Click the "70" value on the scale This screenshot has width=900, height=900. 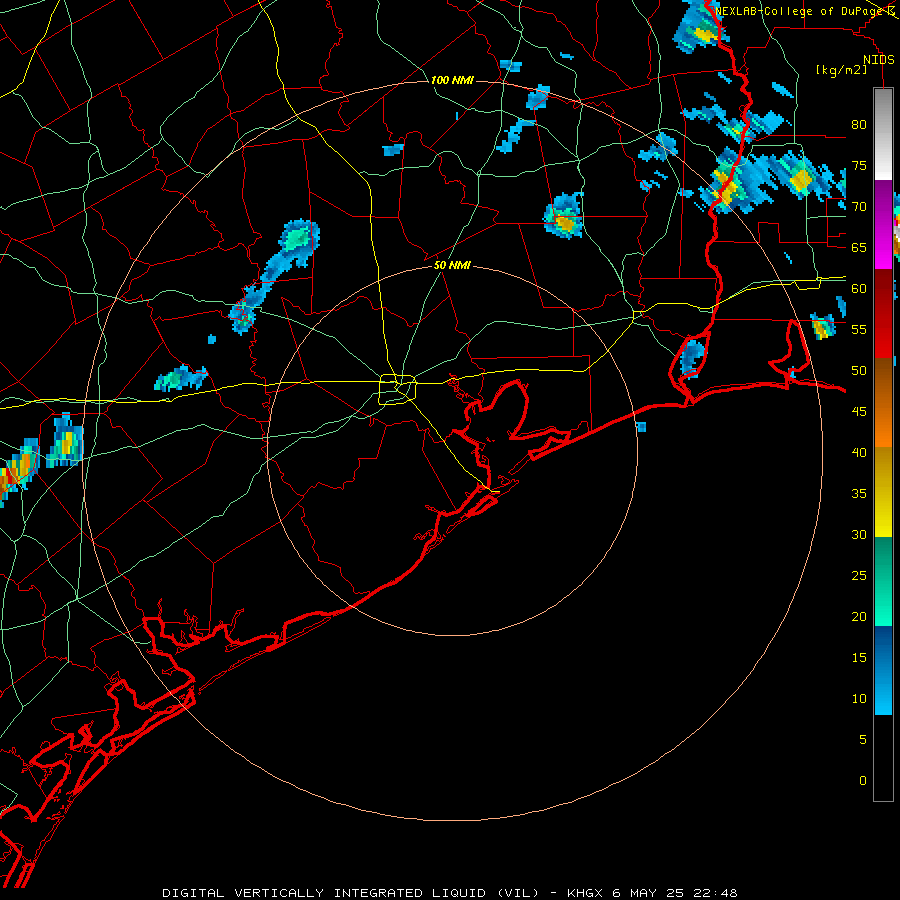click(x=859, y=207)
